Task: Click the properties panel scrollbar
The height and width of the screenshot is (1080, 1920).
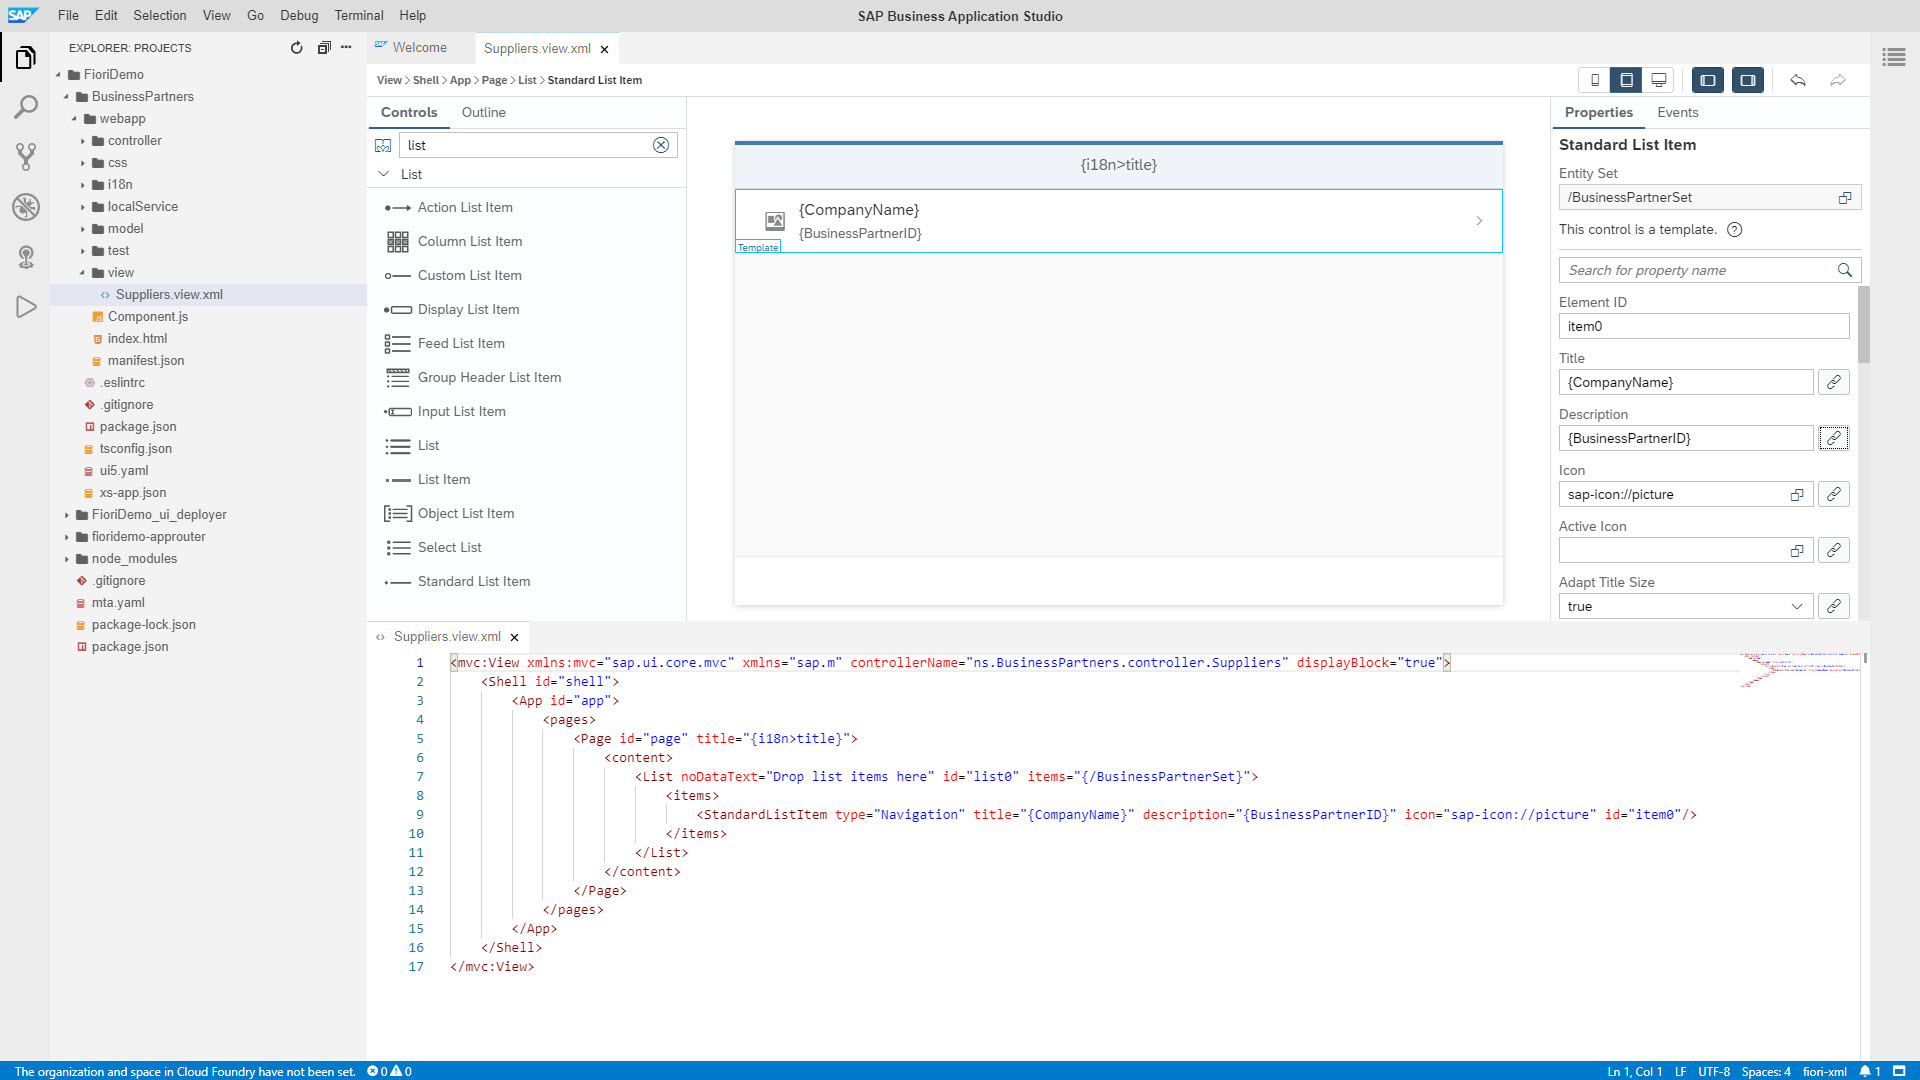Action: click(x=1864, y=325)
